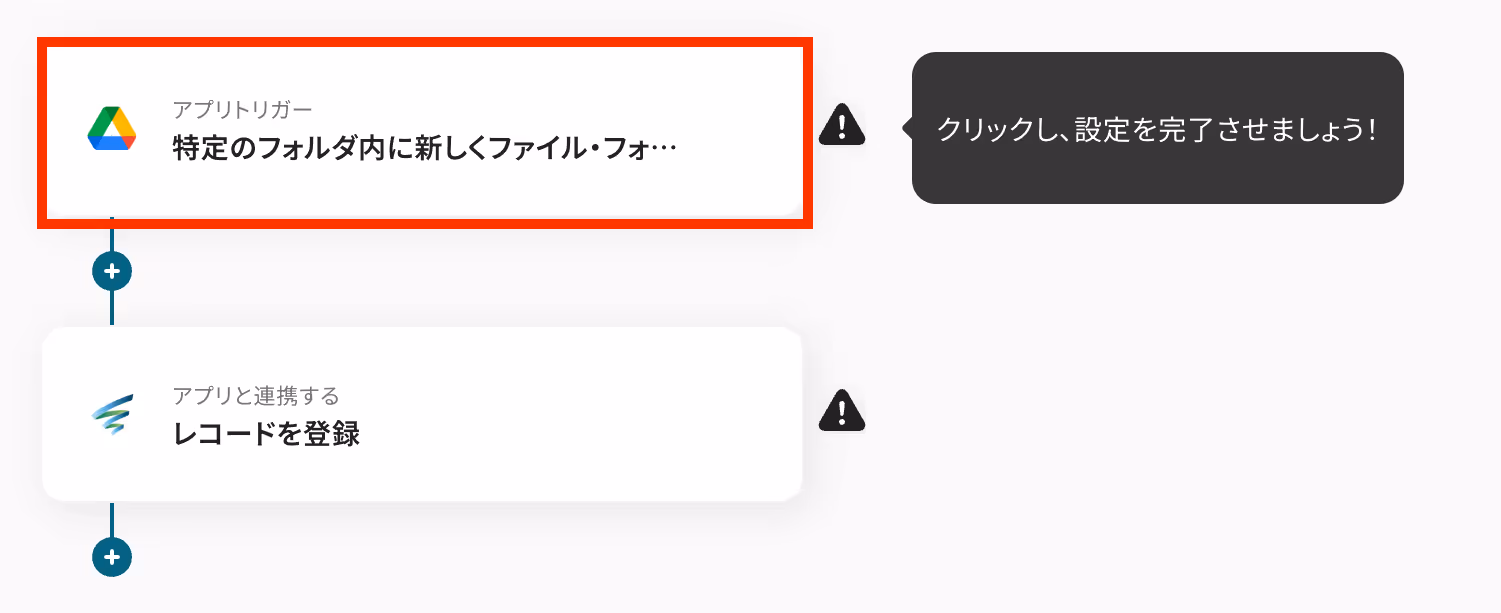The image size is (1501, 613).
Task: Click connector line entering the レコードを登録 card
Action: pos(112,308)
